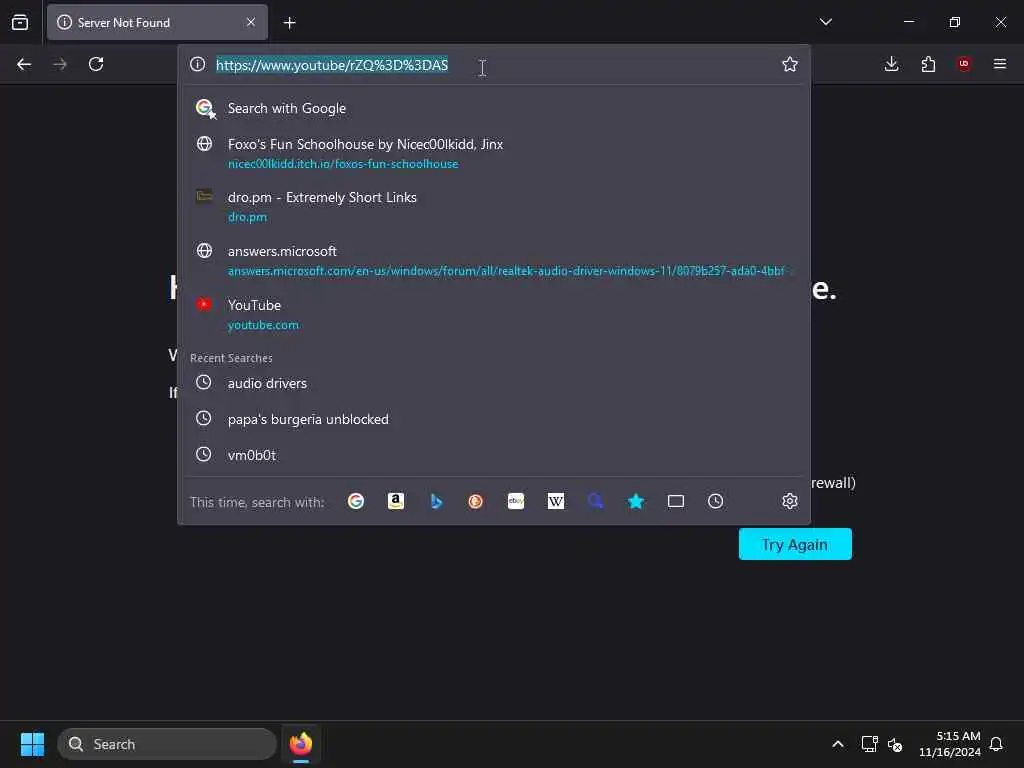Search this time with Wikipedia icon
The height and width of the screenshot is (768, 1024).
tap(556, 502)
